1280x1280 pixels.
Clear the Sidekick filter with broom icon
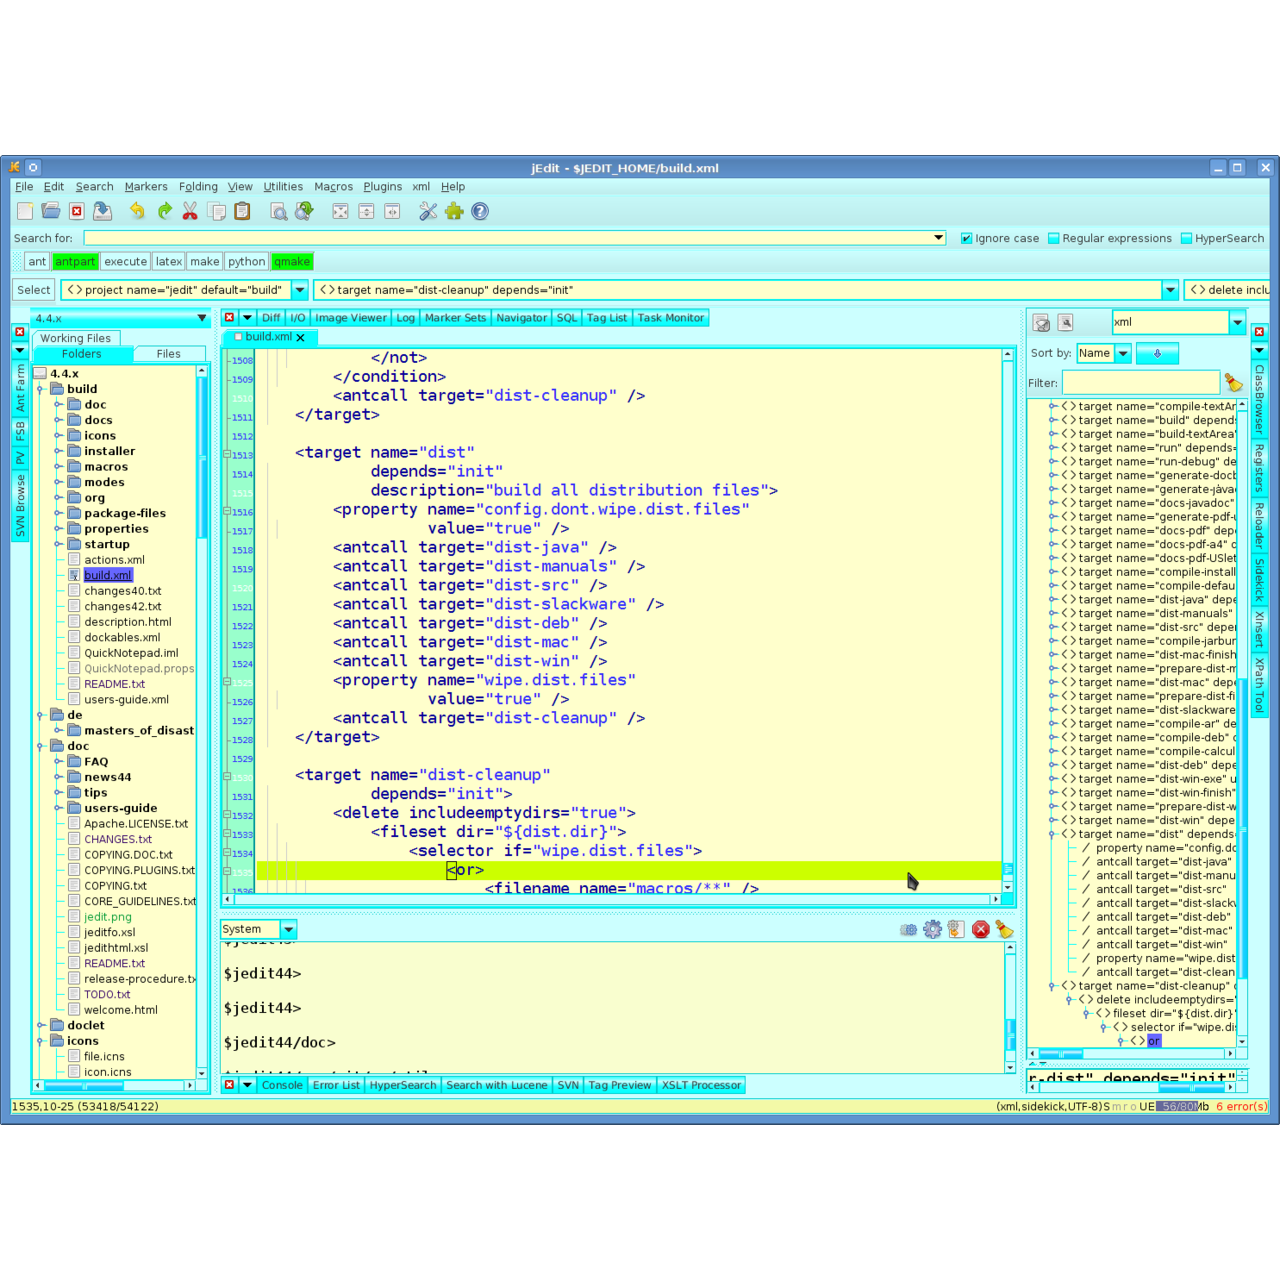(1233, 383)
